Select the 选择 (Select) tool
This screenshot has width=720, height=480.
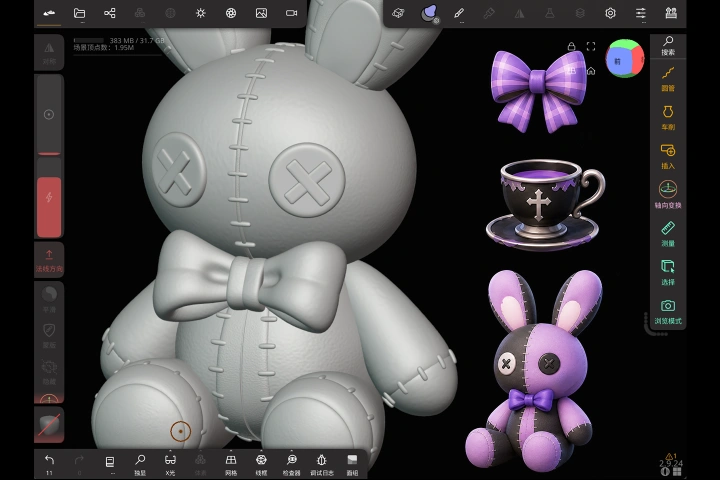coord(668,272)
